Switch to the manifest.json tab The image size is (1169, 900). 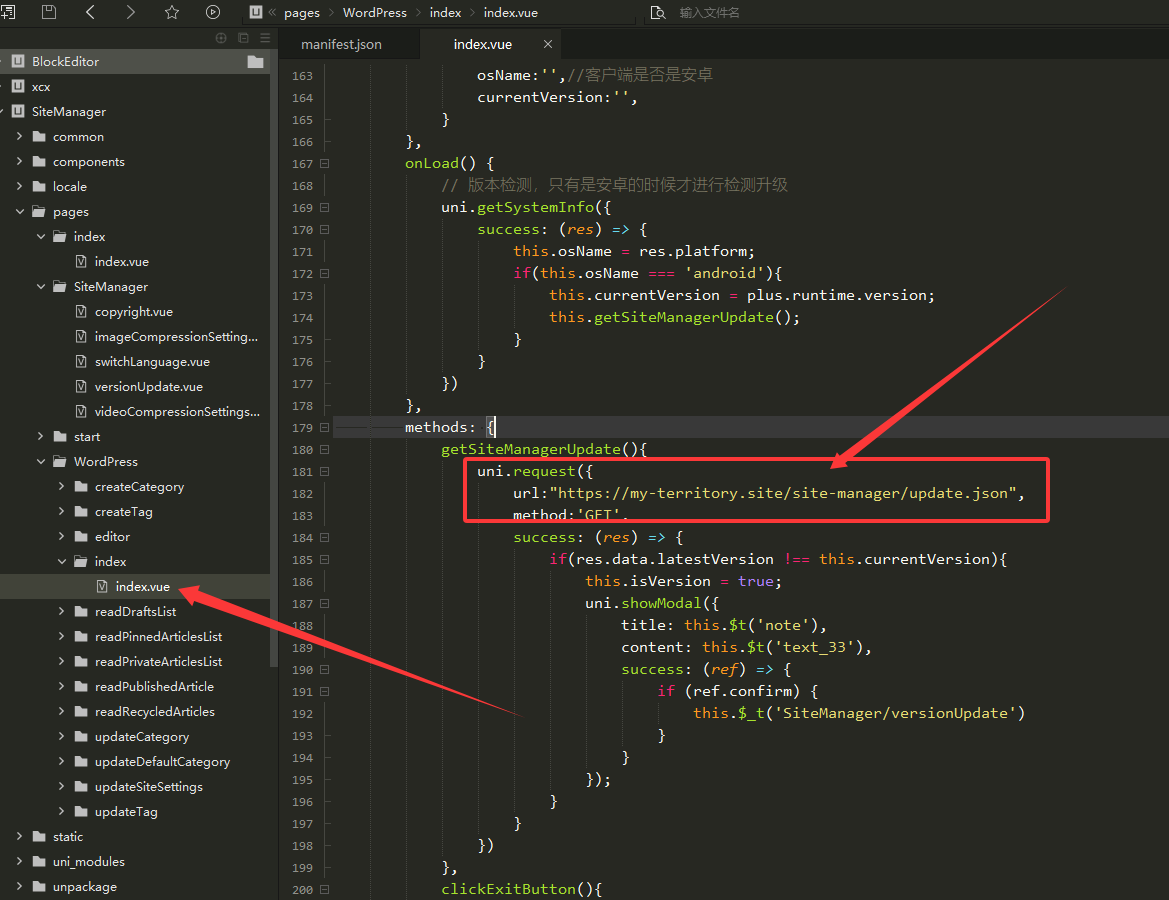coord(341,45)
